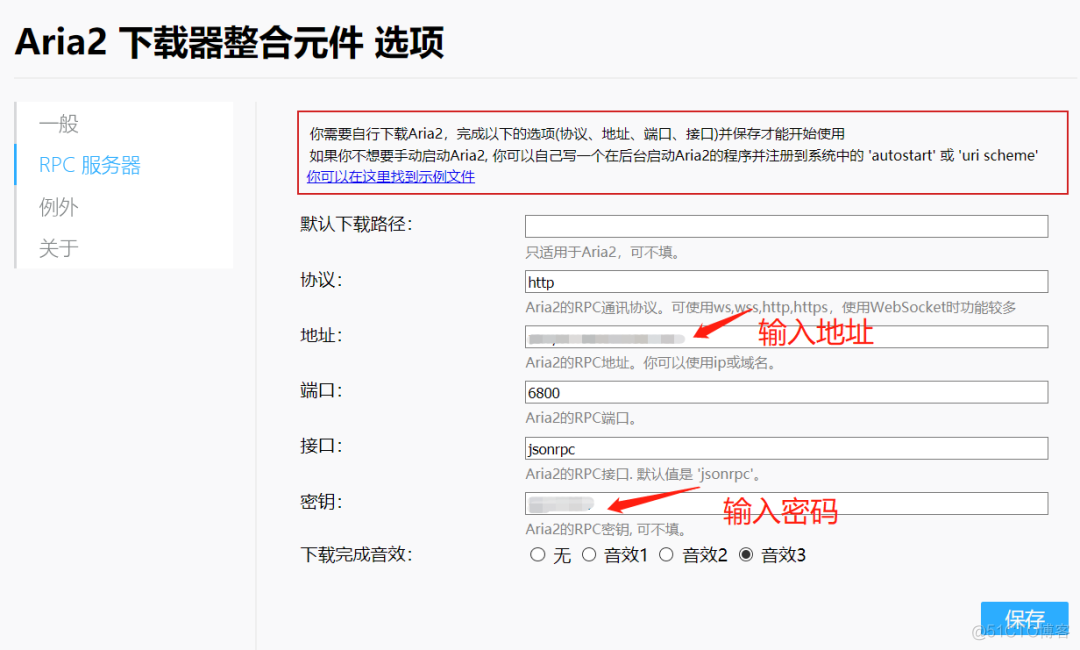1080x650 pixels.
Task: Choose 音效2 as download sound
Action: pos(666,554)
